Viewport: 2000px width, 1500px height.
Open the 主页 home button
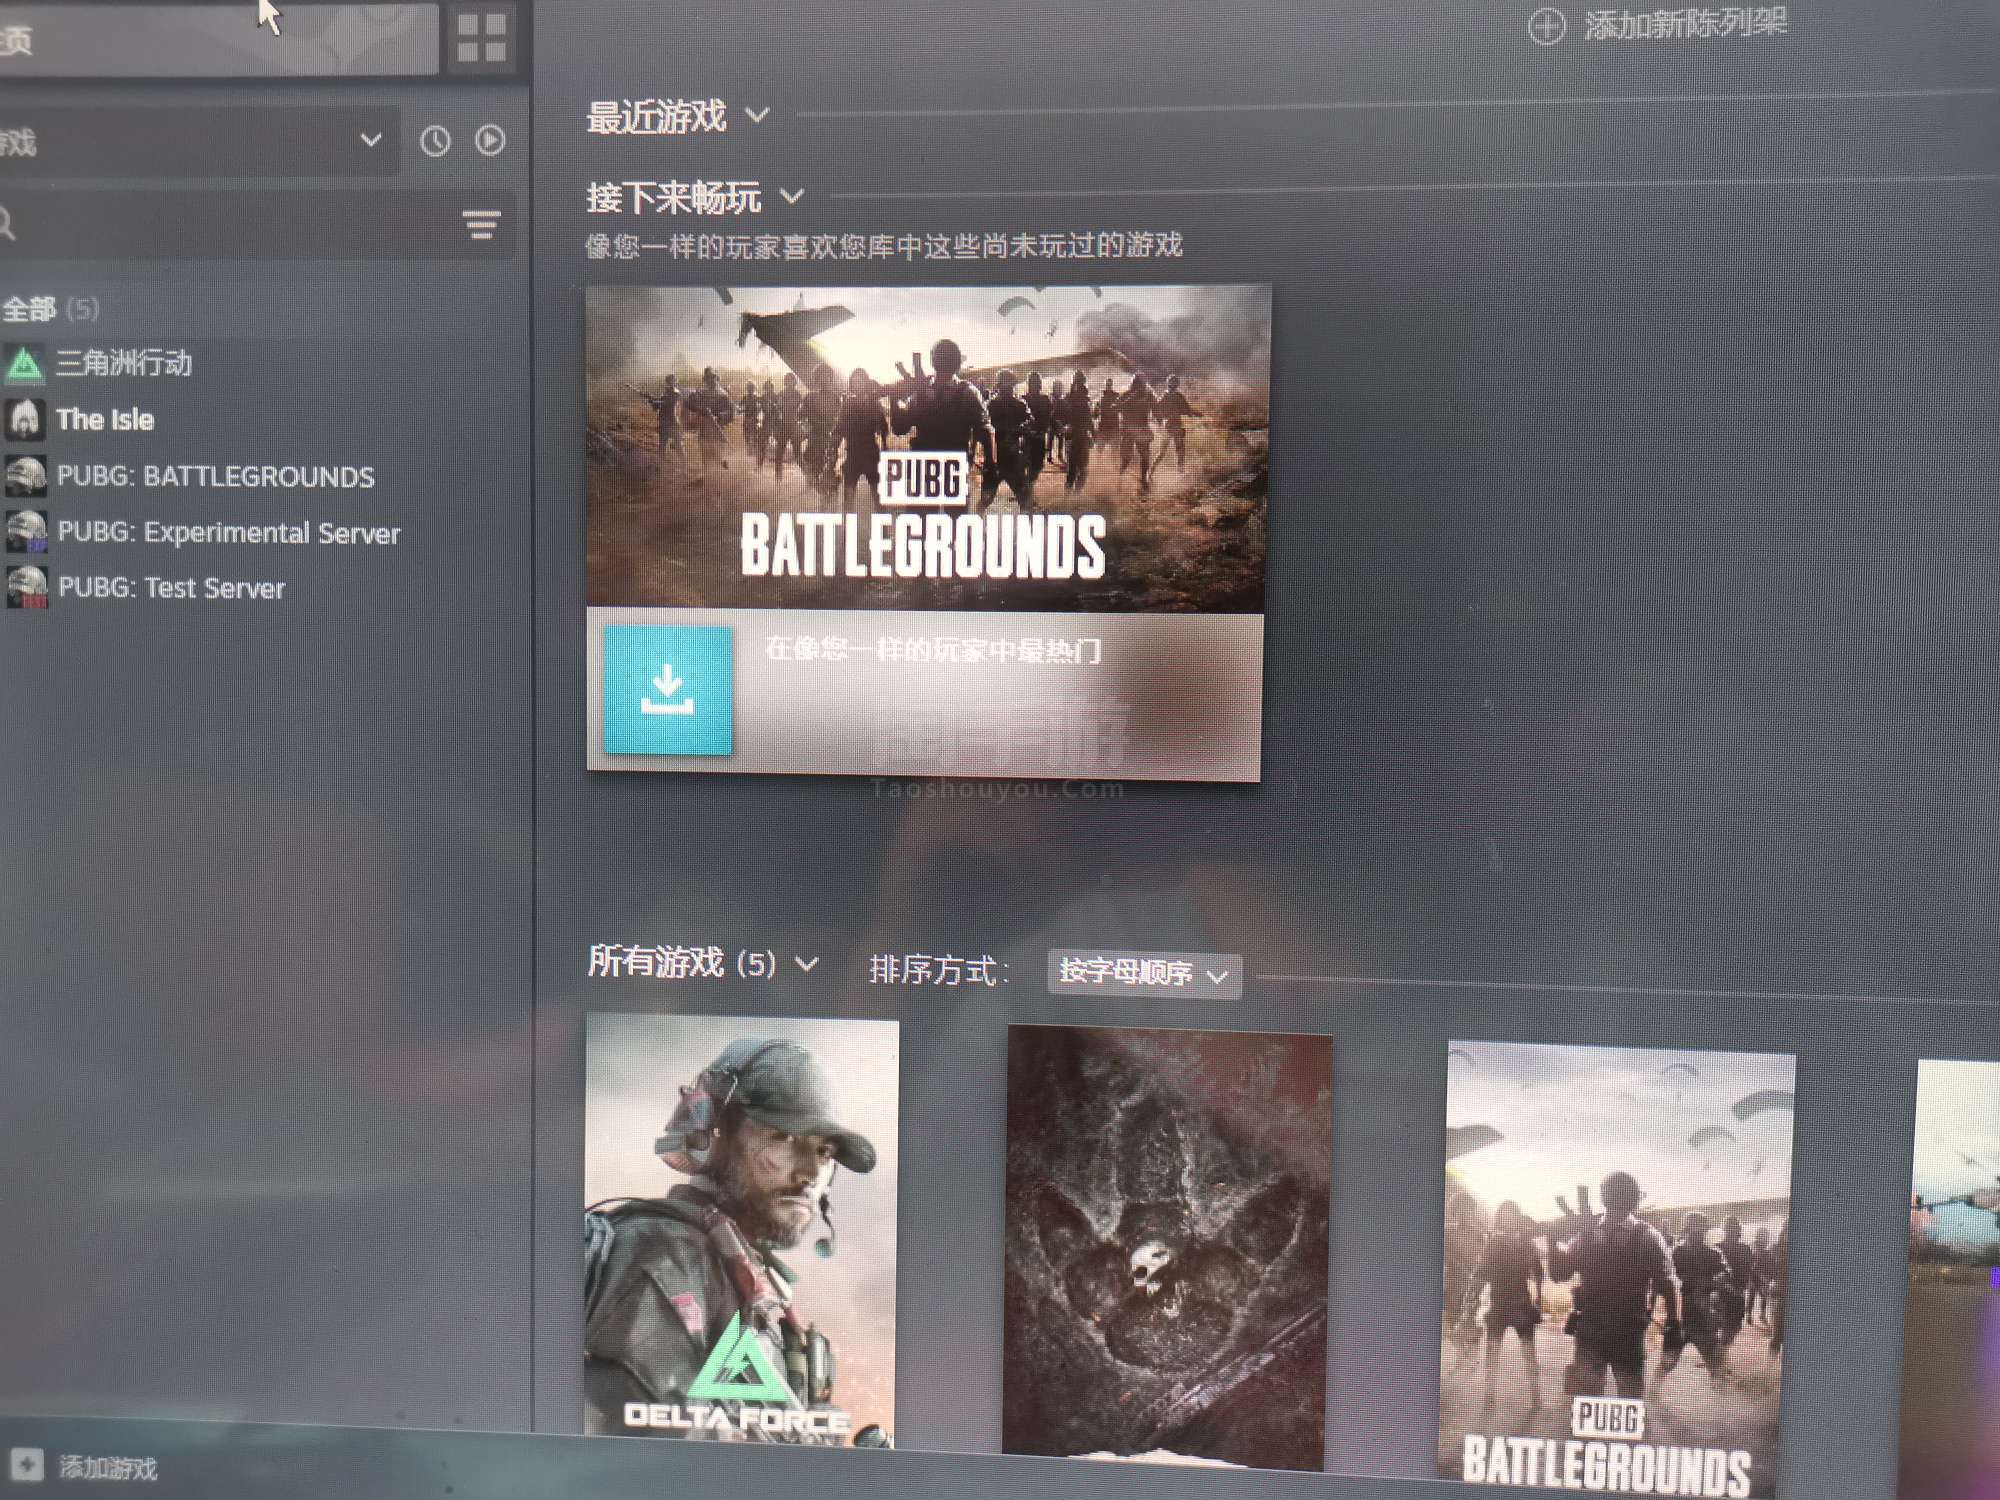218,38
